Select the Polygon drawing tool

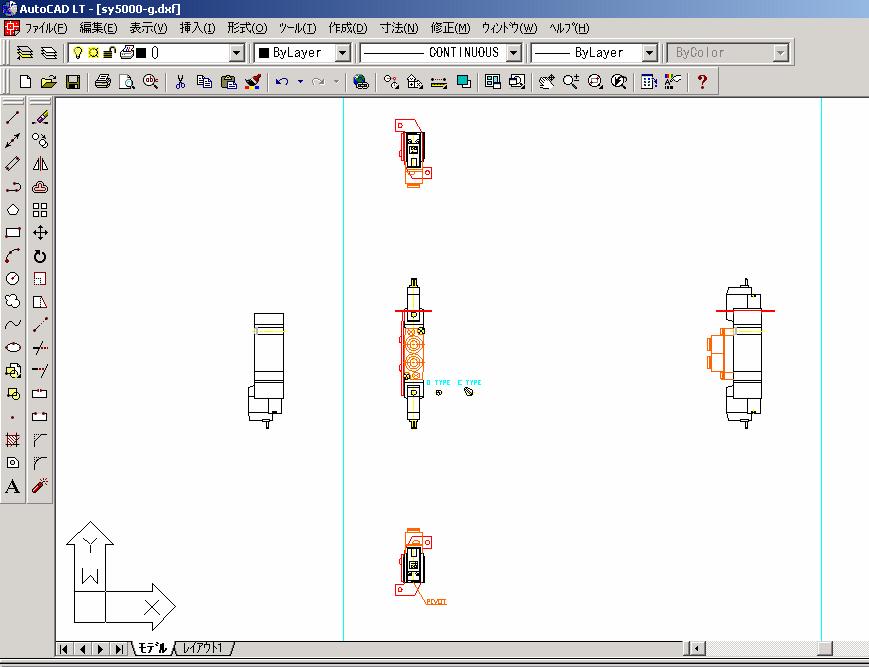13,210
